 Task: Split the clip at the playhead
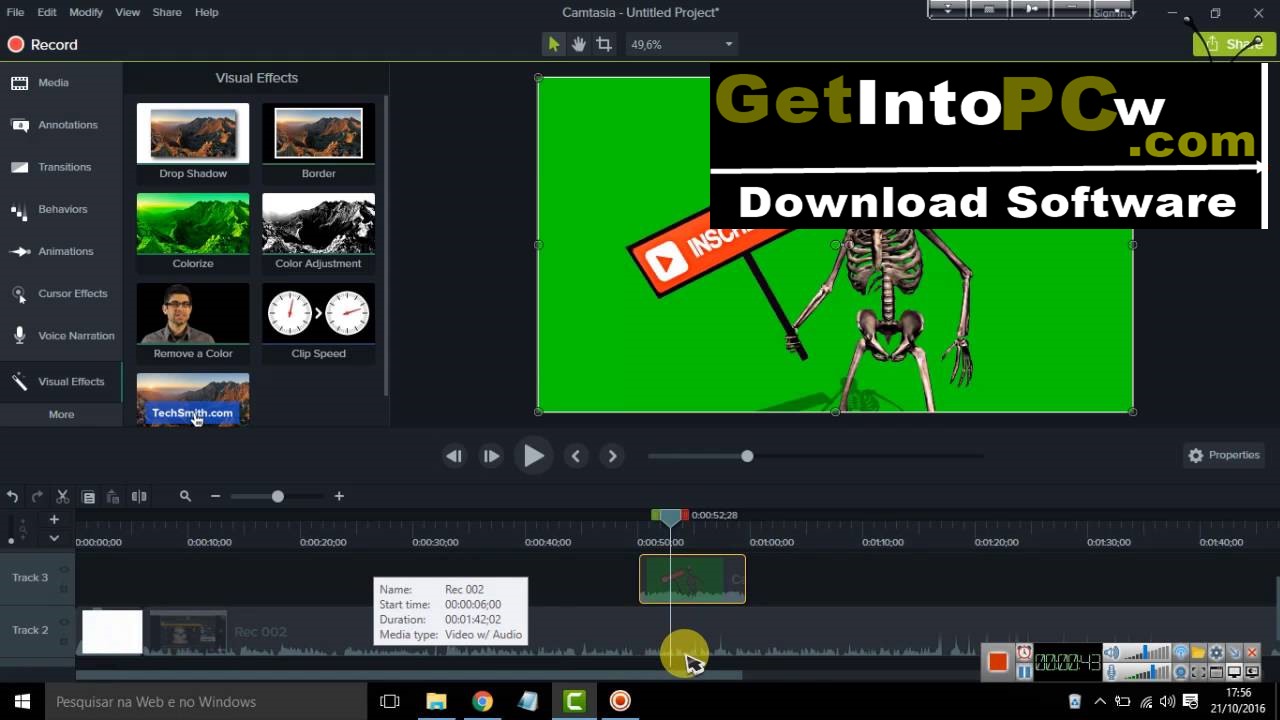(x=139, y=496)
